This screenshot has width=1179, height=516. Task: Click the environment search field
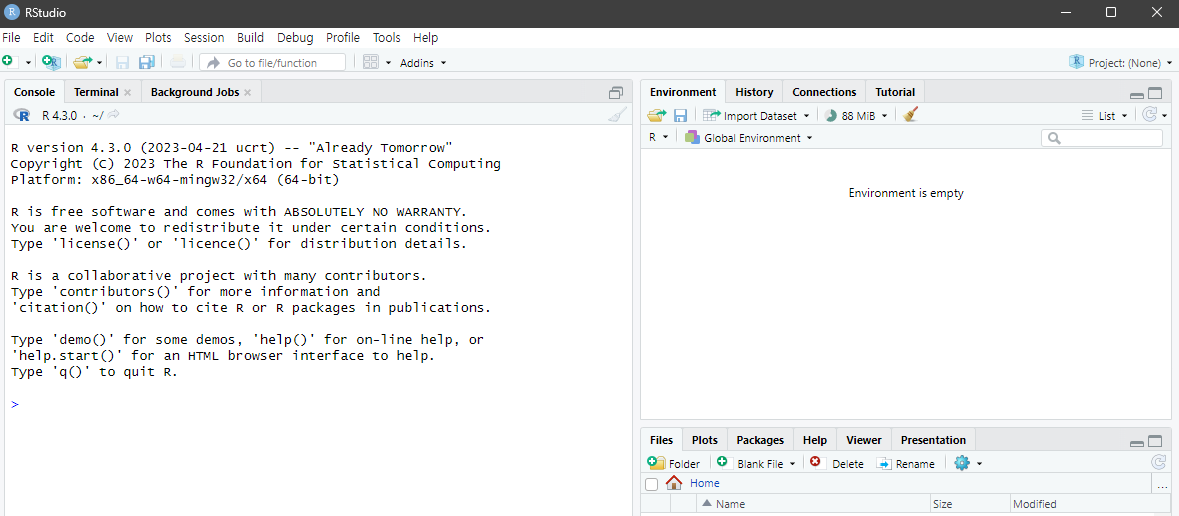pyautogui.click(x=1102, y=138)
